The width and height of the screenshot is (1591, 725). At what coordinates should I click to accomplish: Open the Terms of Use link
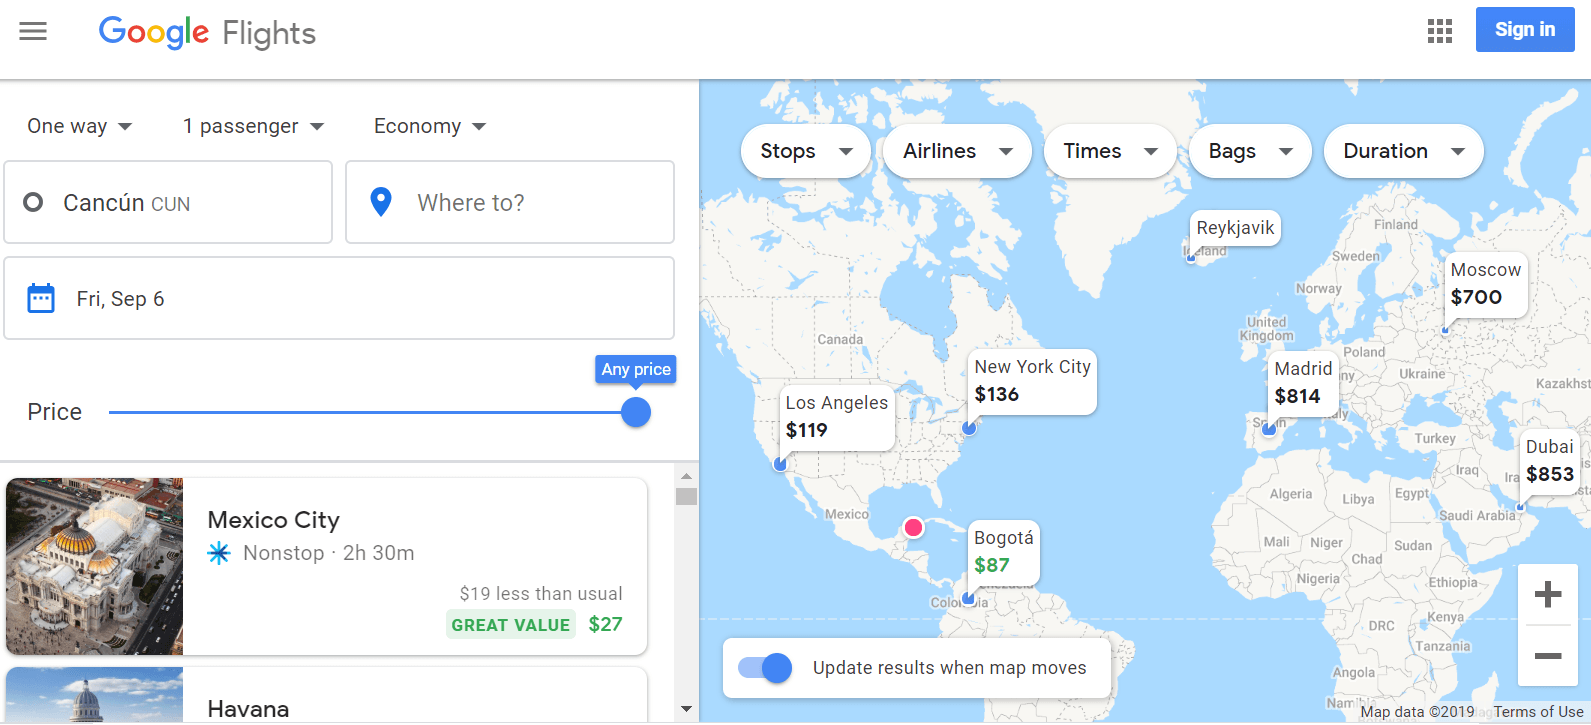pos(1538,712)
